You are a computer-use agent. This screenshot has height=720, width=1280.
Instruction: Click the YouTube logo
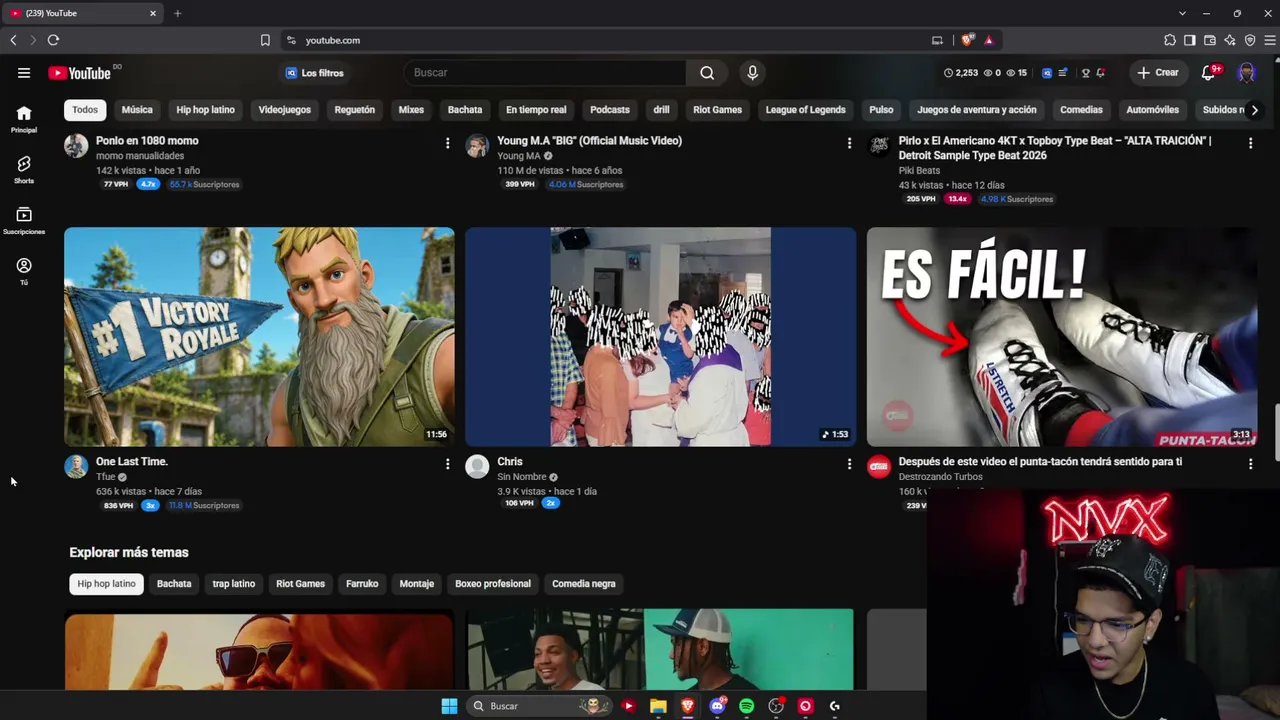pyautogui.click(x=80, y=73)
